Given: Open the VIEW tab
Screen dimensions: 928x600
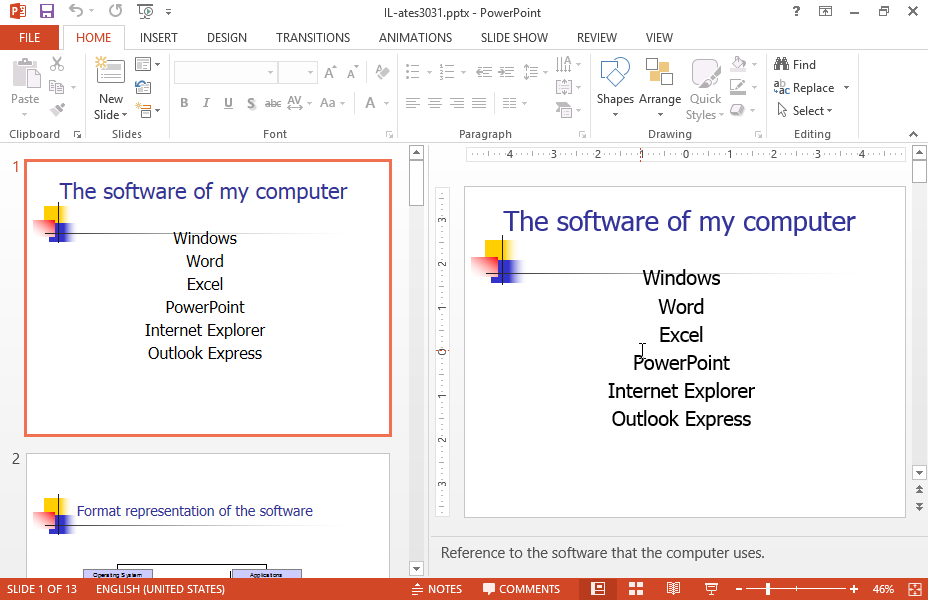Looking at the screenshot, I should (x=659, y=38).
